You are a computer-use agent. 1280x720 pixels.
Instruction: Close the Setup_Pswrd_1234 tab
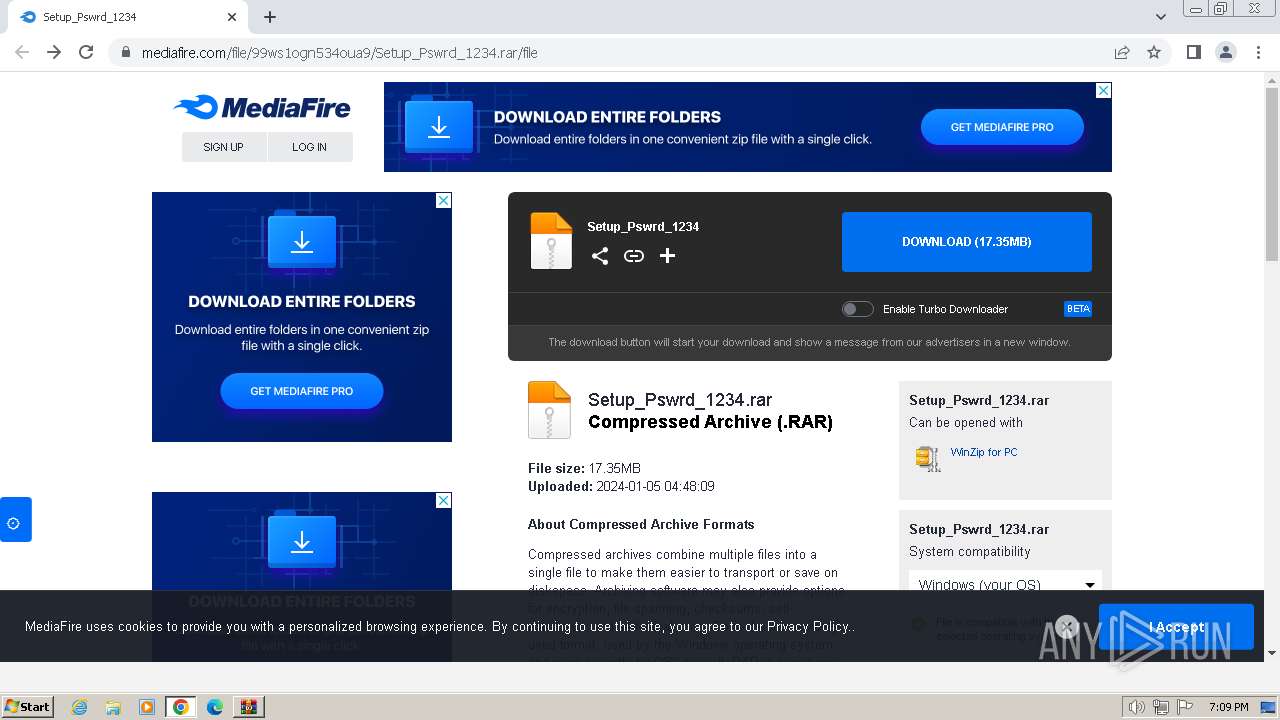(x=232, y=17)
